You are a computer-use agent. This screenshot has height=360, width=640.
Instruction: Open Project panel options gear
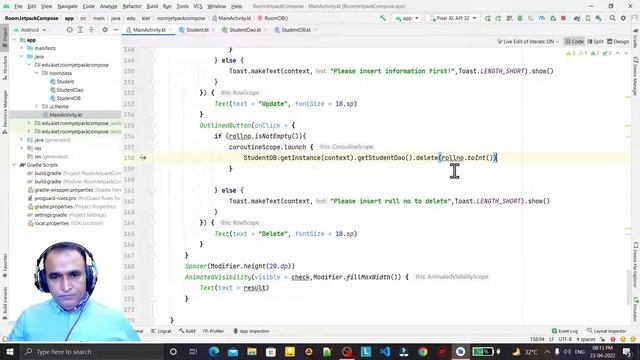click(105, 30)
